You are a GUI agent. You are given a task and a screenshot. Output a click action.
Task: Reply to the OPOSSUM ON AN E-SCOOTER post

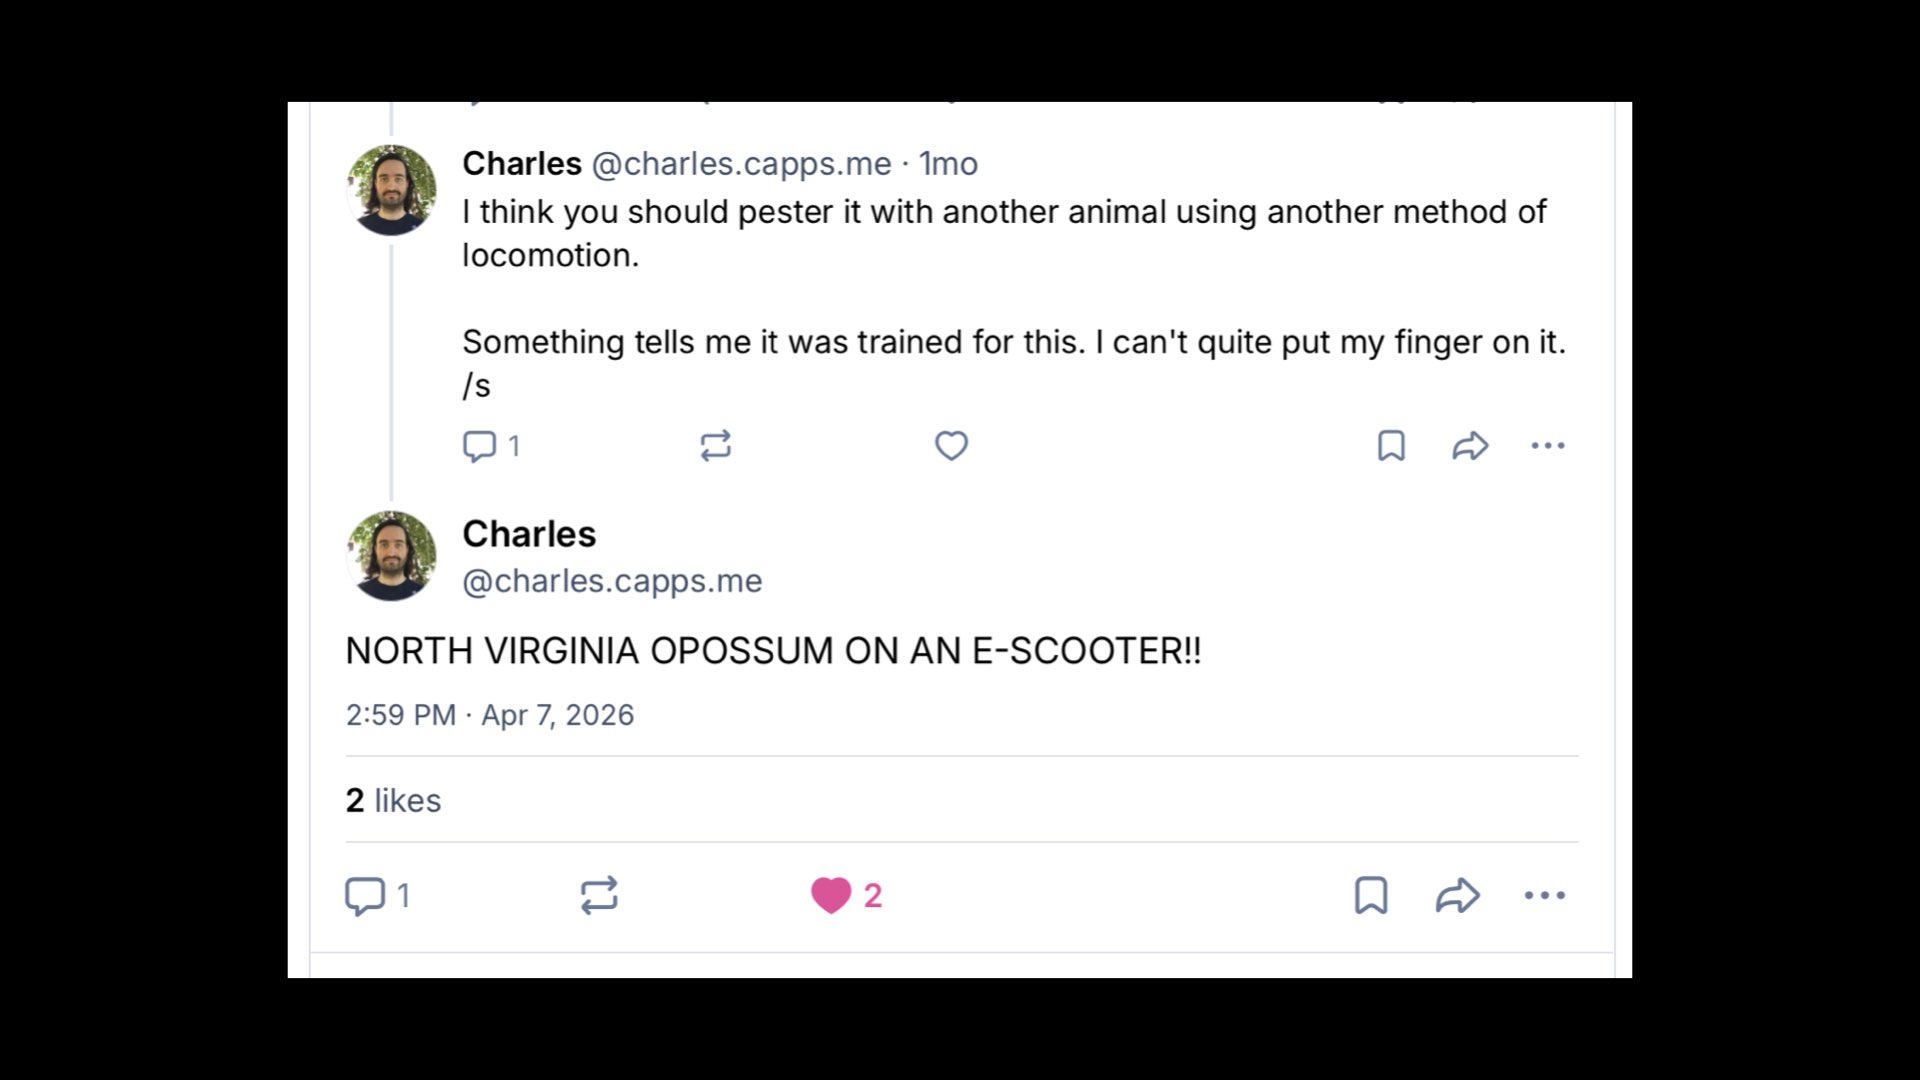pos(377,896)
